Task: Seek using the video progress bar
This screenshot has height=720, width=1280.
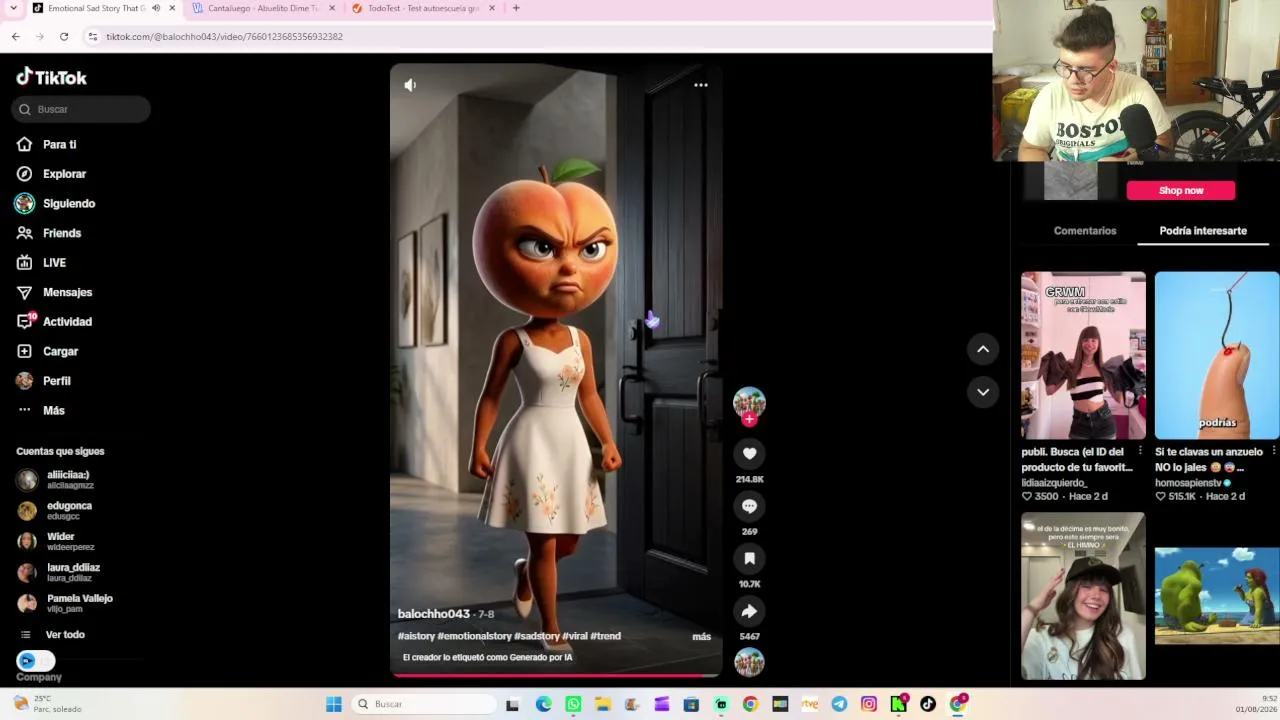Action: (556, 675)
